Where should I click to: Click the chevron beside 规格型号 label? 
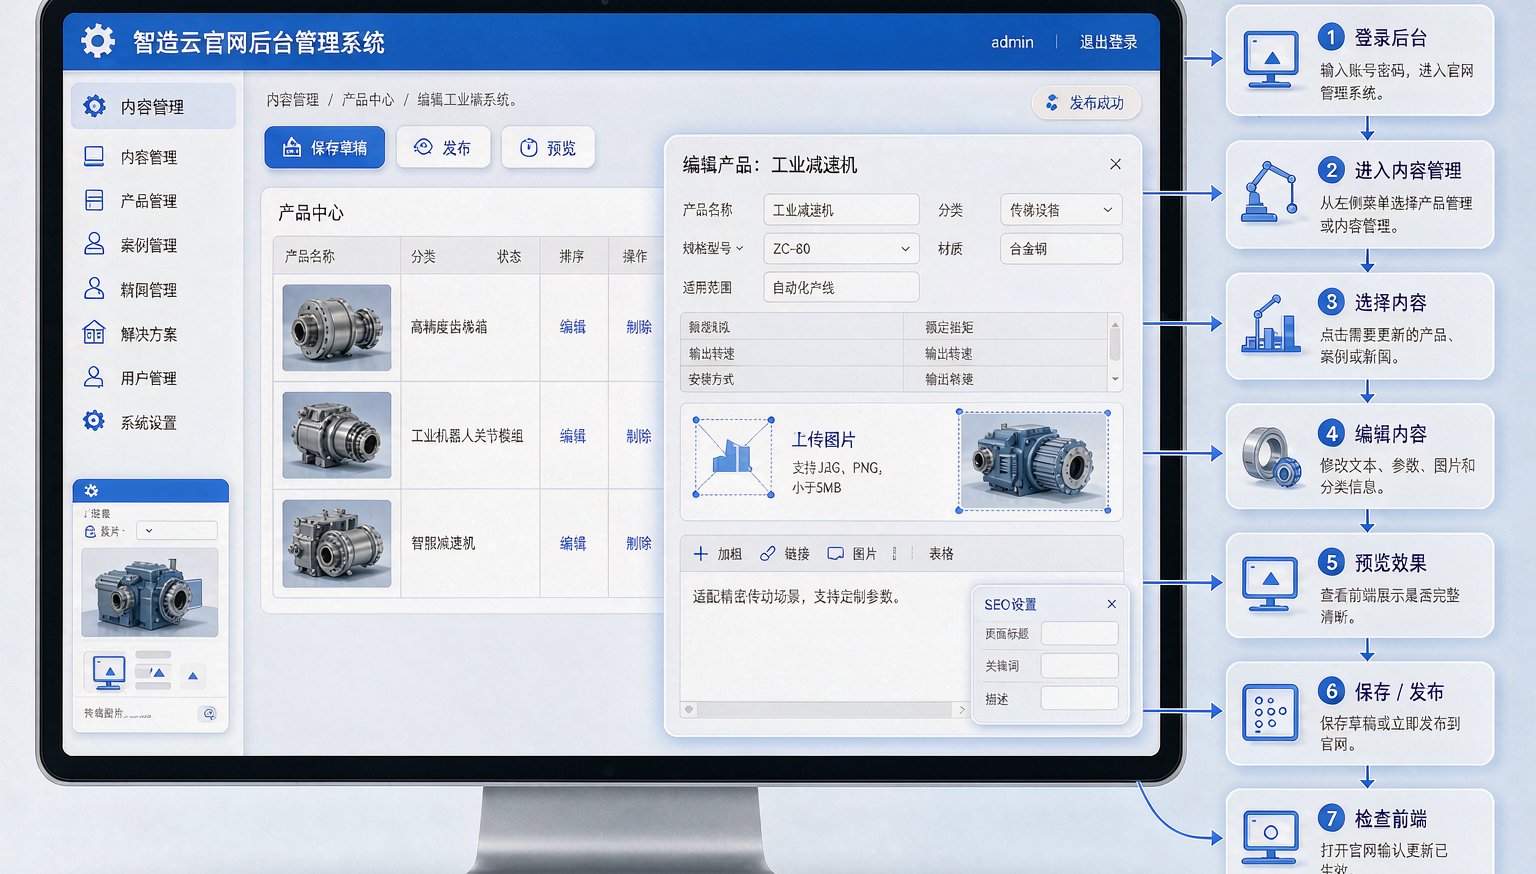coord(740,248)
